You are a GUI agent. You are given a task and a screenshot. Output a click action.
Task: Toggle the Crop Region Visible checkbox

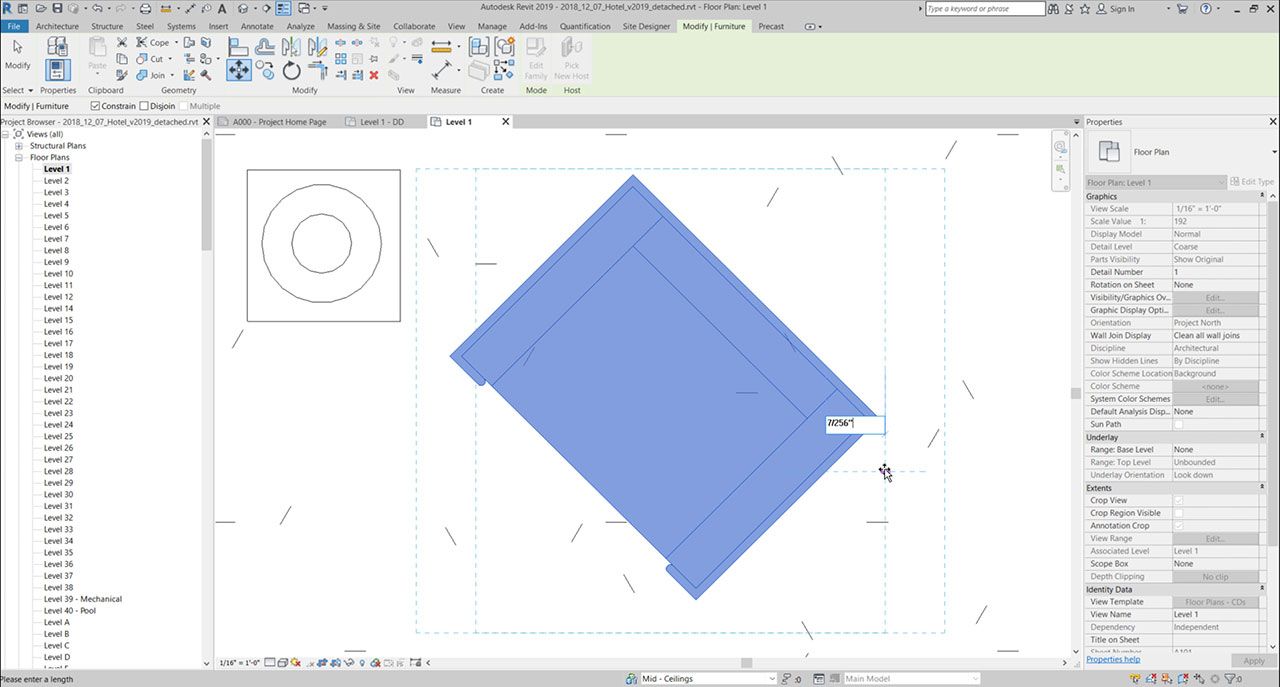point(1178,513)
